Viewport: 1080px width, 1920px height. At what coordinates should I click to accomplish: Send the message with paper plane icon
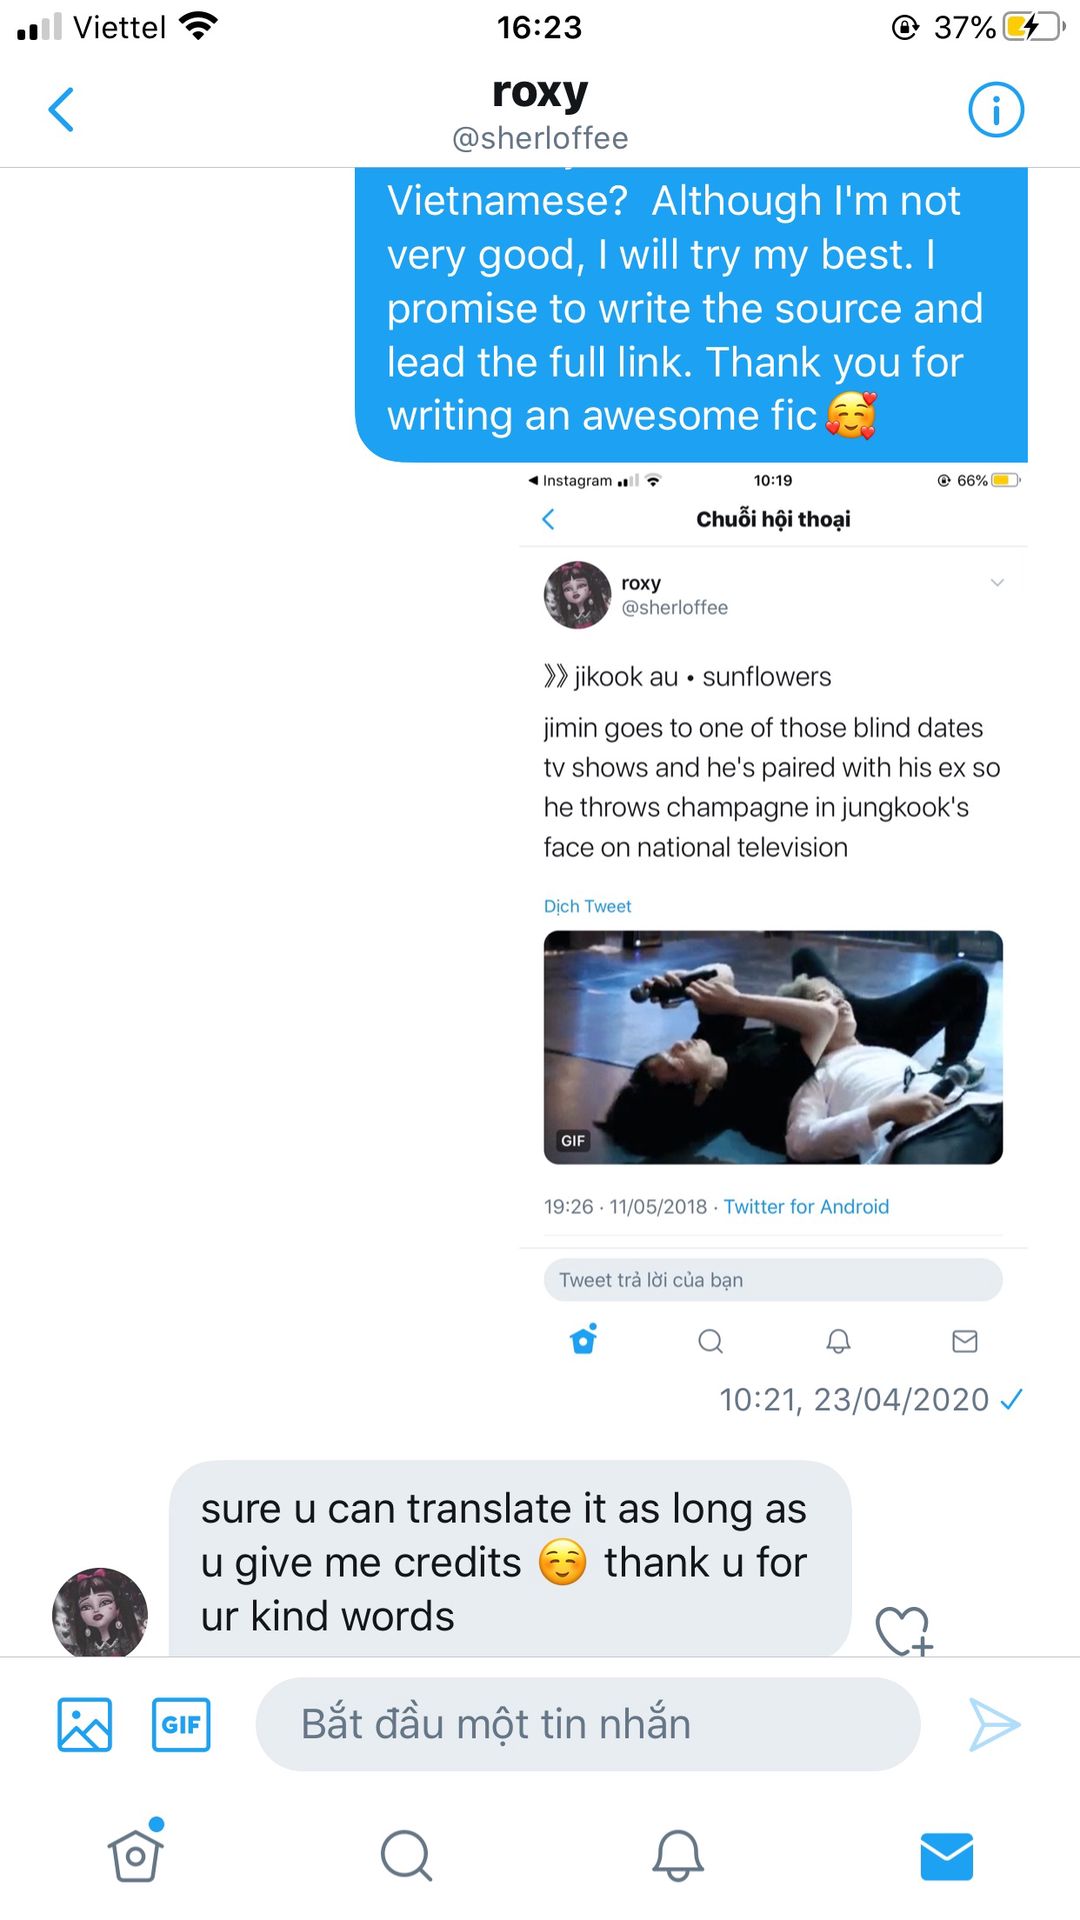pos(994,1724)
